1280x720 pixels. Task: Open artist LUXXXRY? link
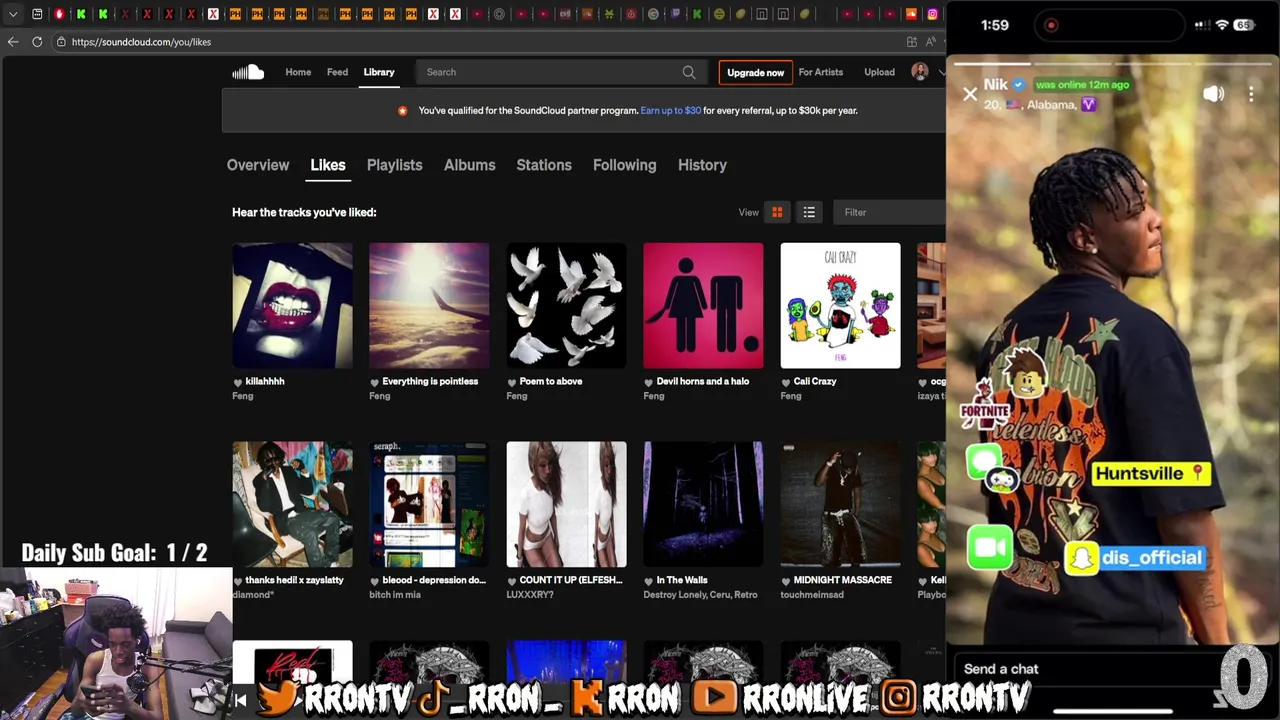pos(530,595)
